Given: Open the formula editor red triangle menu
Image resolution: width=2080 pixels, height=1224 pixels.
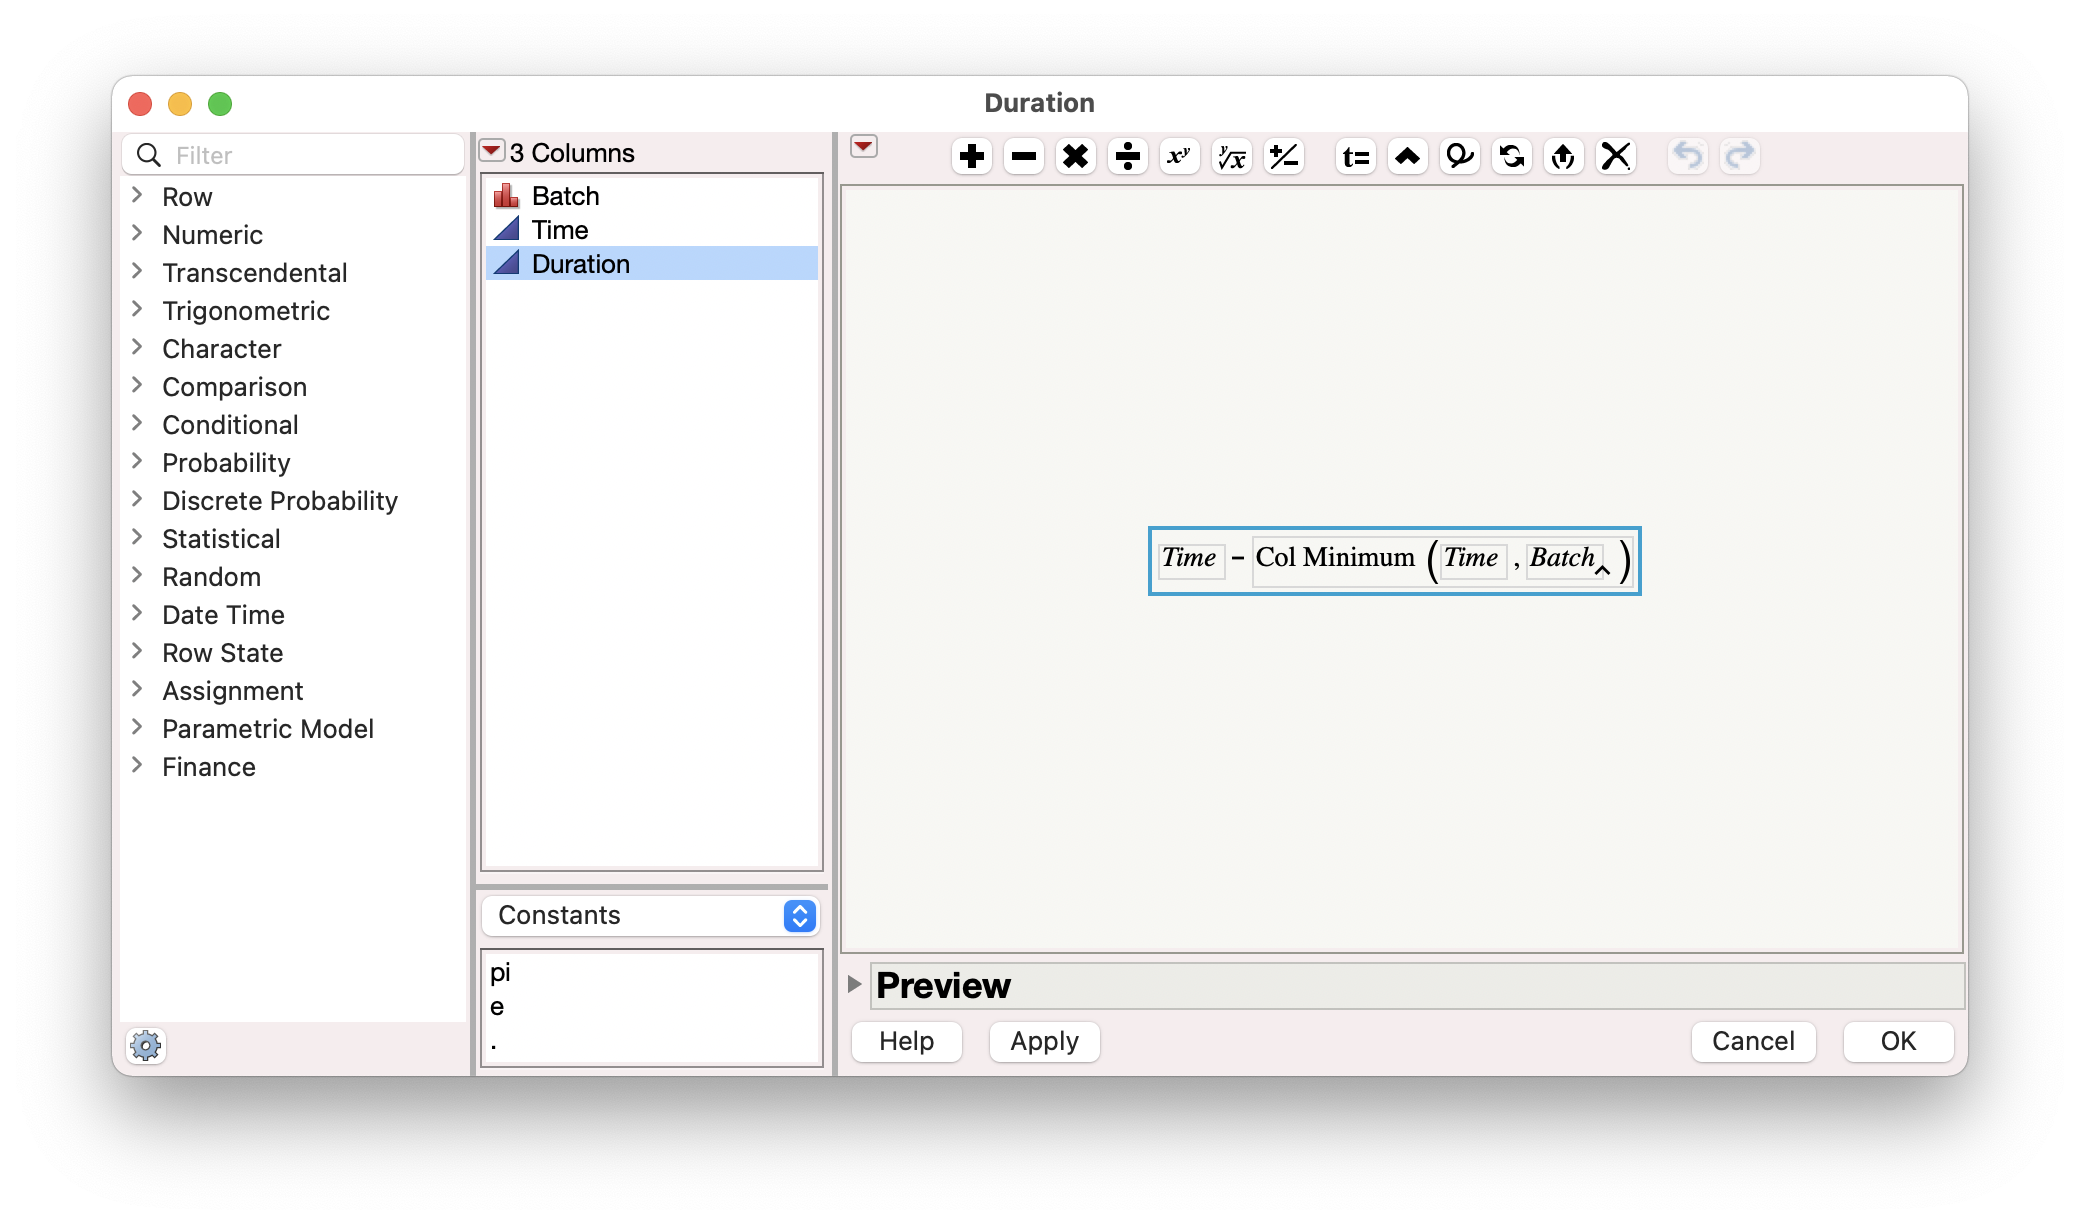Looking at the screenshot, I should pyautogui.click(x=863, y=147).
